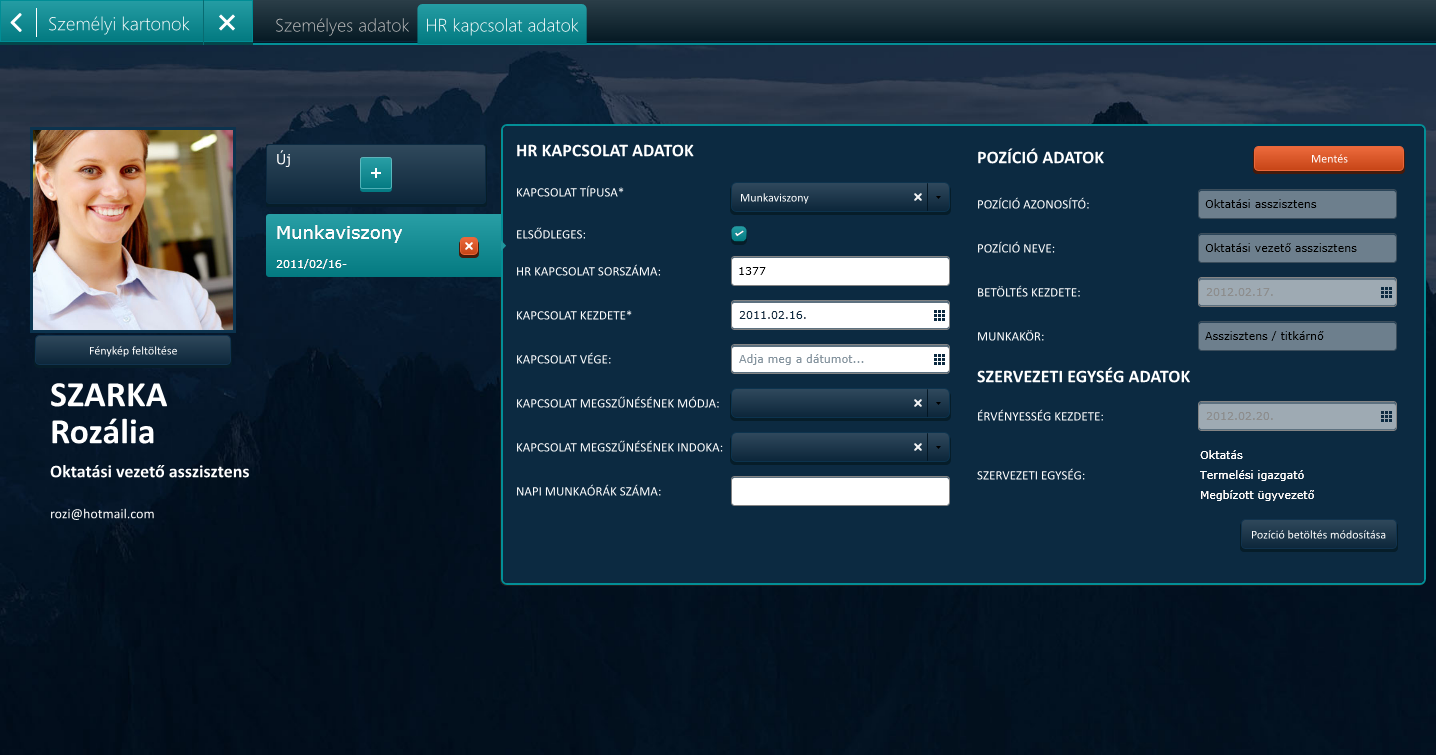Clear Kapcsolat megszűnésének módja value
1436x755 pixels.
(x=917, y=403)
